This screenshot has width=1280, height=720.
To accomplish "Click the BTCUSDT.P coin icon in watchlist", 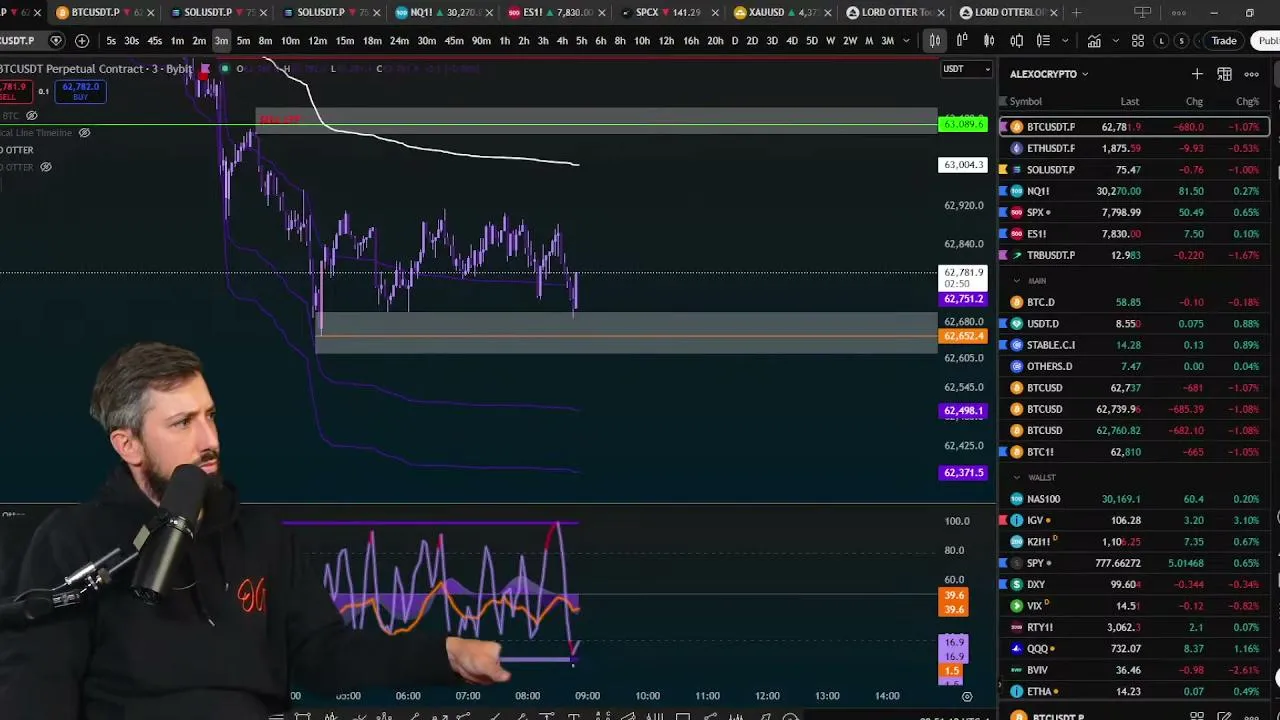I will tap(1016, 127).
